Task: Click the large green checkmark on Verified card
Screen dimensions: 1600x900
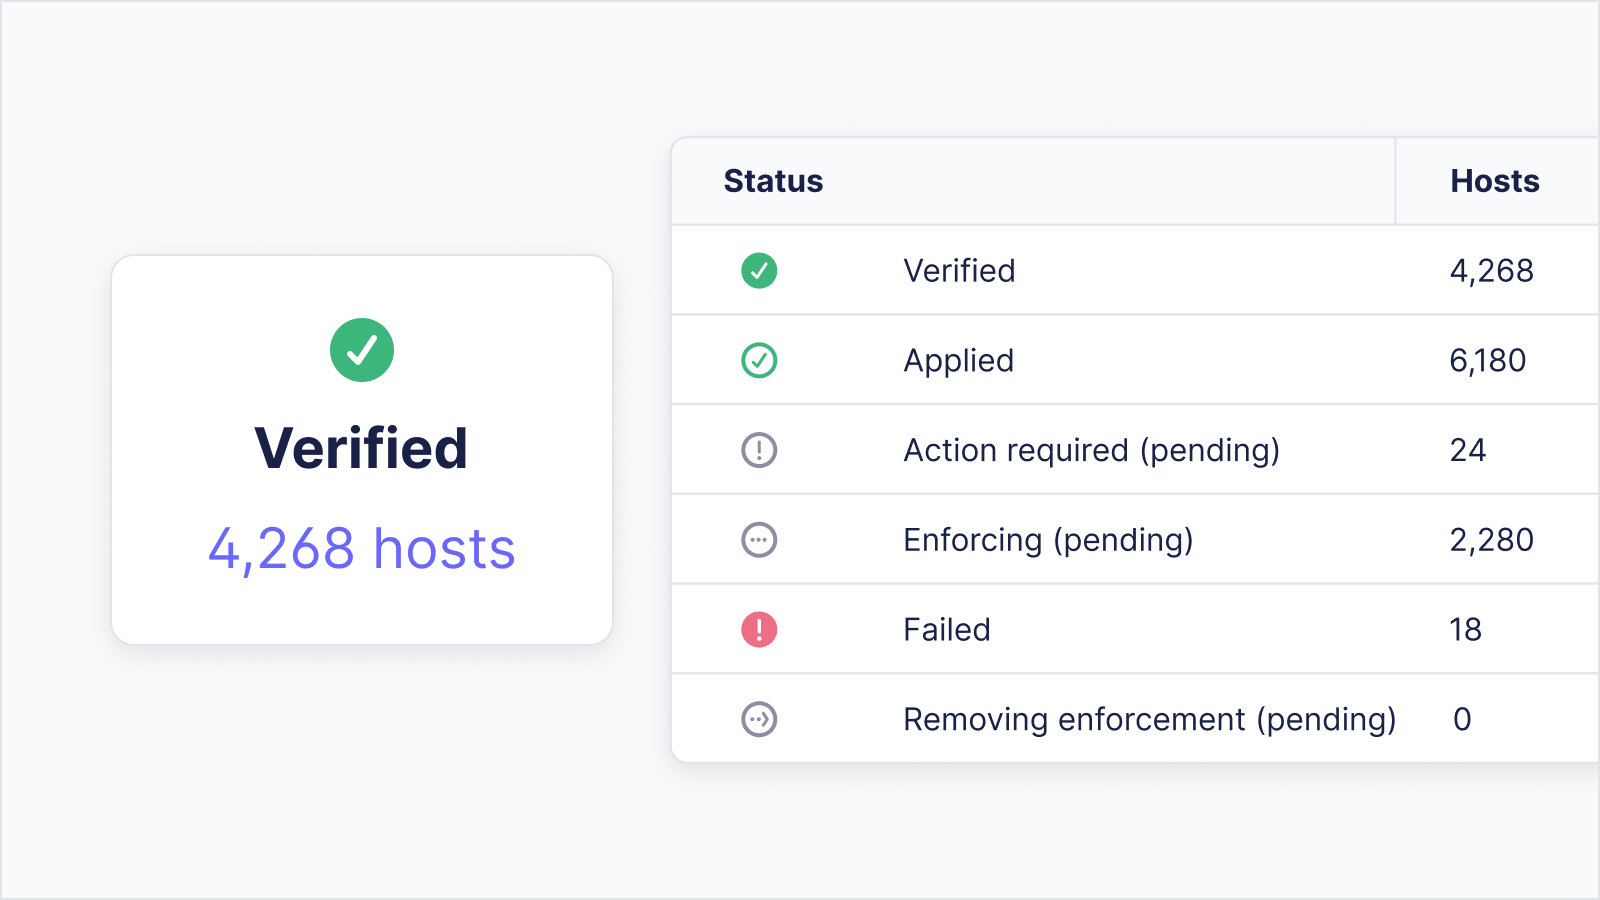Action: pos(362,350)
